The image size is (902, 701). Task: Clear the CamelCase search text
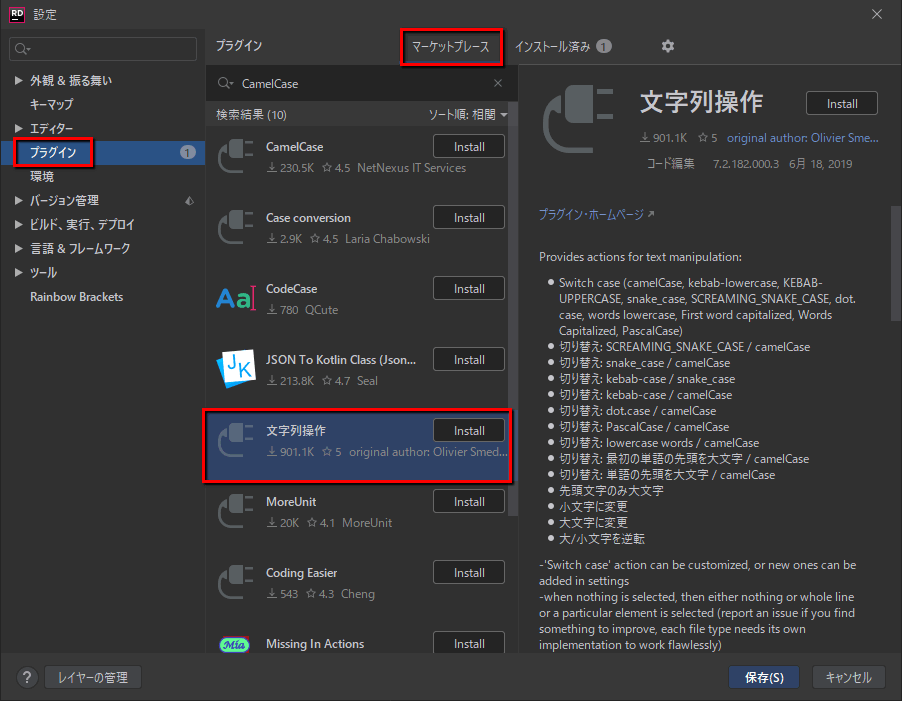click(498, 83)
